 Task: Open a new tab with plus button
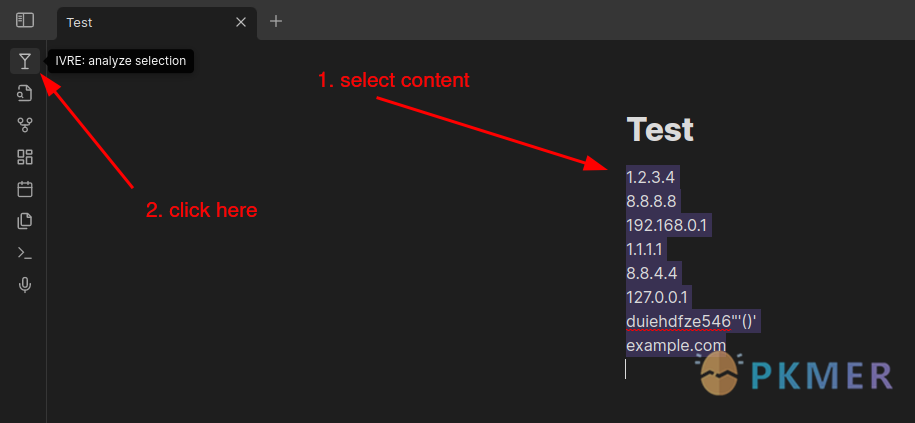coord(276,22)
